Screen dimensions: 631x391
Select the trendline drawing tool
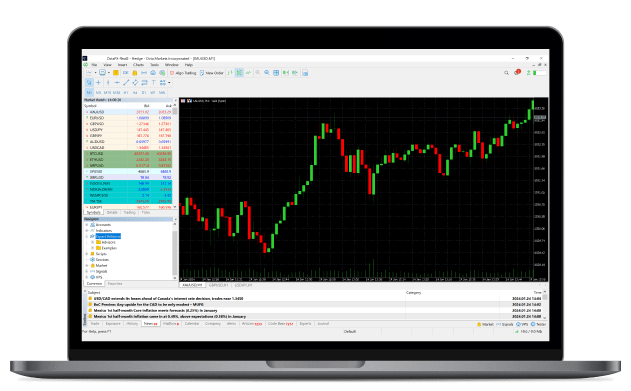126,82
